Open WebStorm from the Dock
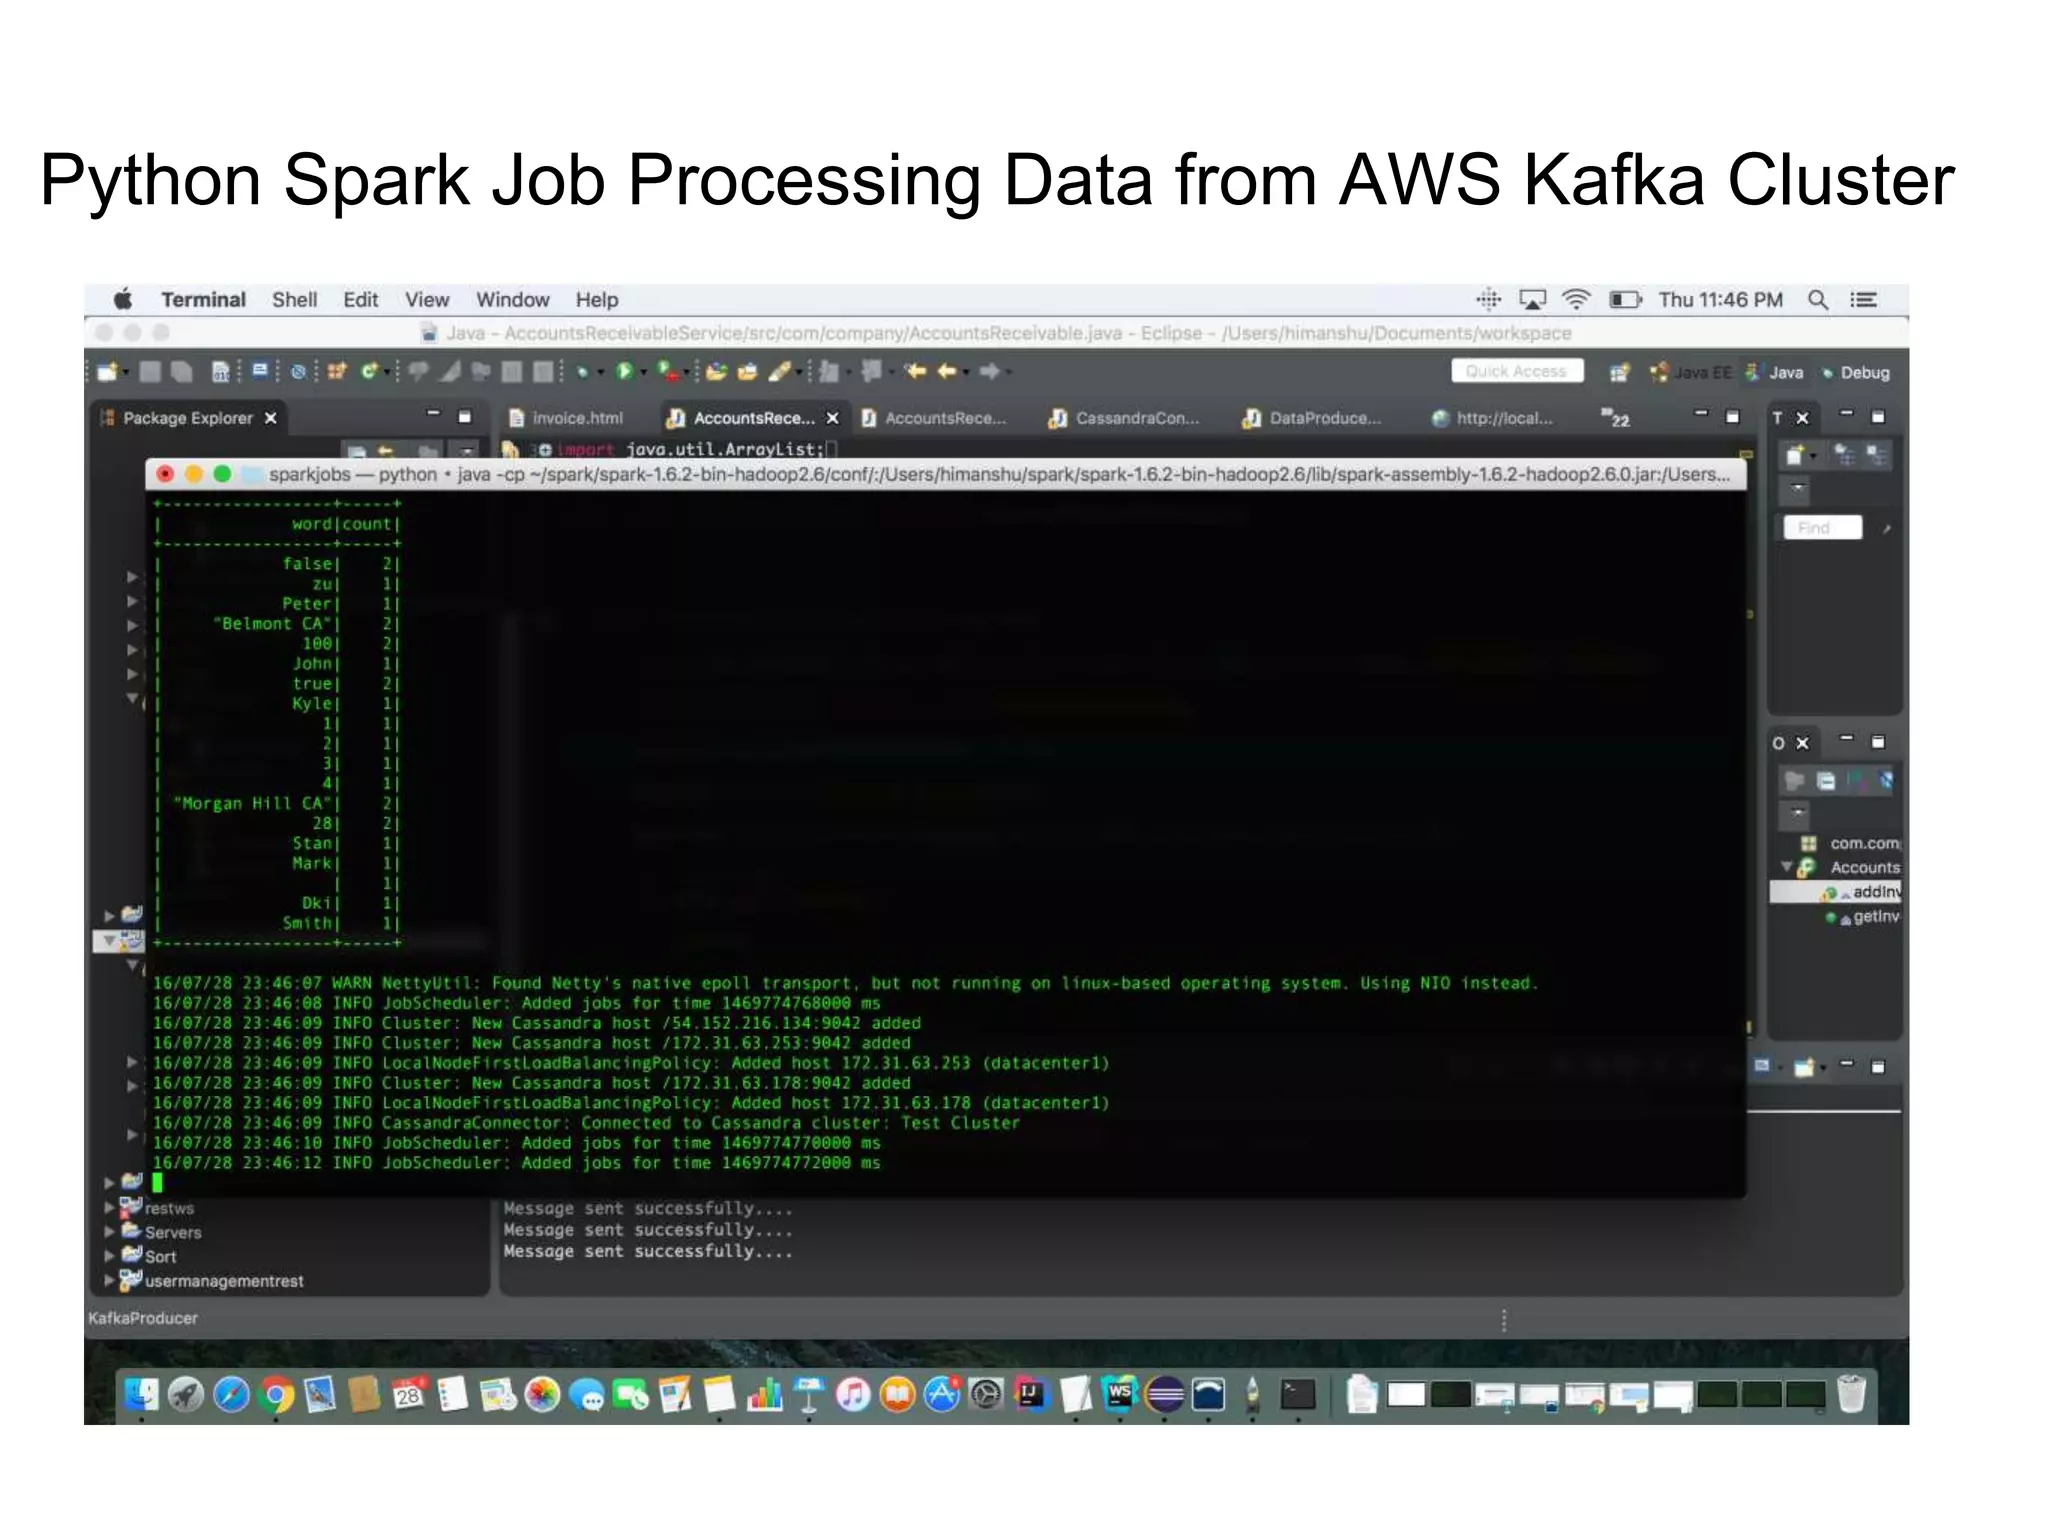The height and width of the screenshot is (1536, 2048). [1120, 1394]
